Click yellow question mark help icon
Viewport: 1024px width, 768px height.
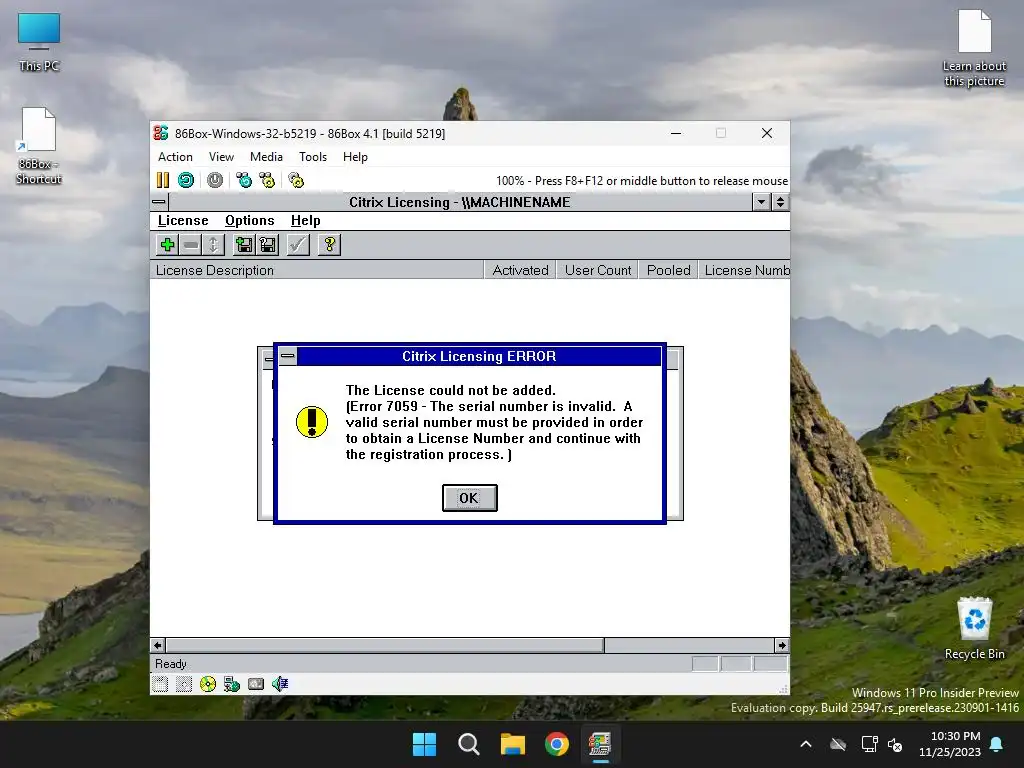(330, 245)
